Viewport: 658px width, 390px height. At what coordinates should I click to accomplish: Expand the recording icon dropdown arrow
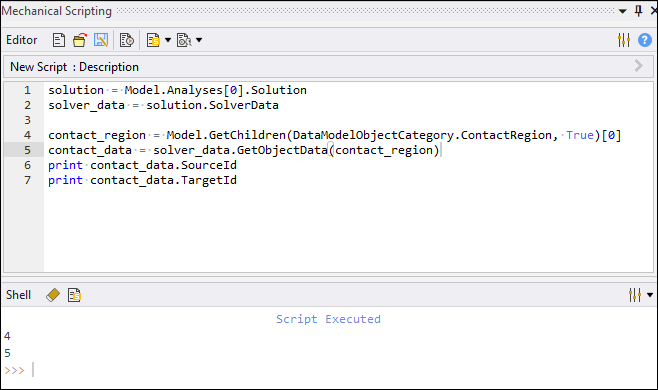tap(199, 40)
